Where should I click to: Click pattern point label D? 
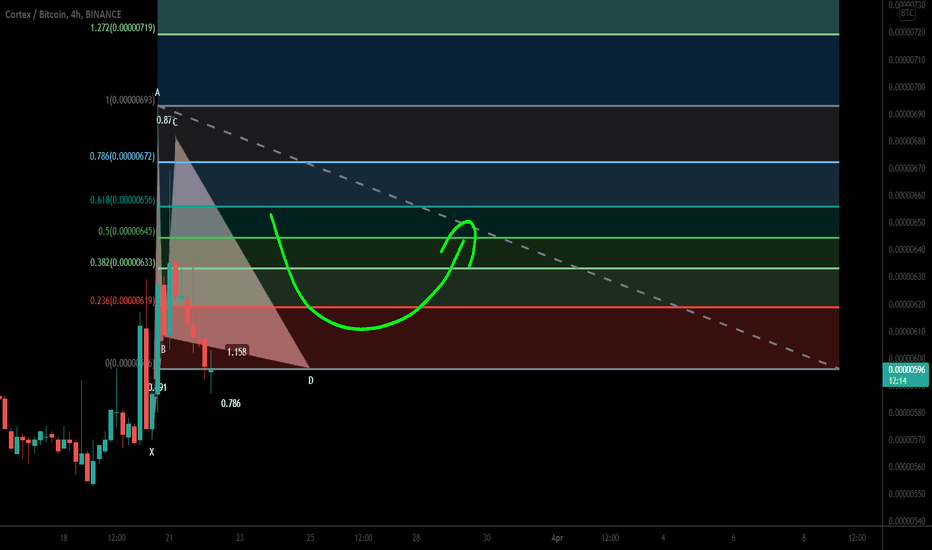click(x=310, y=381)
